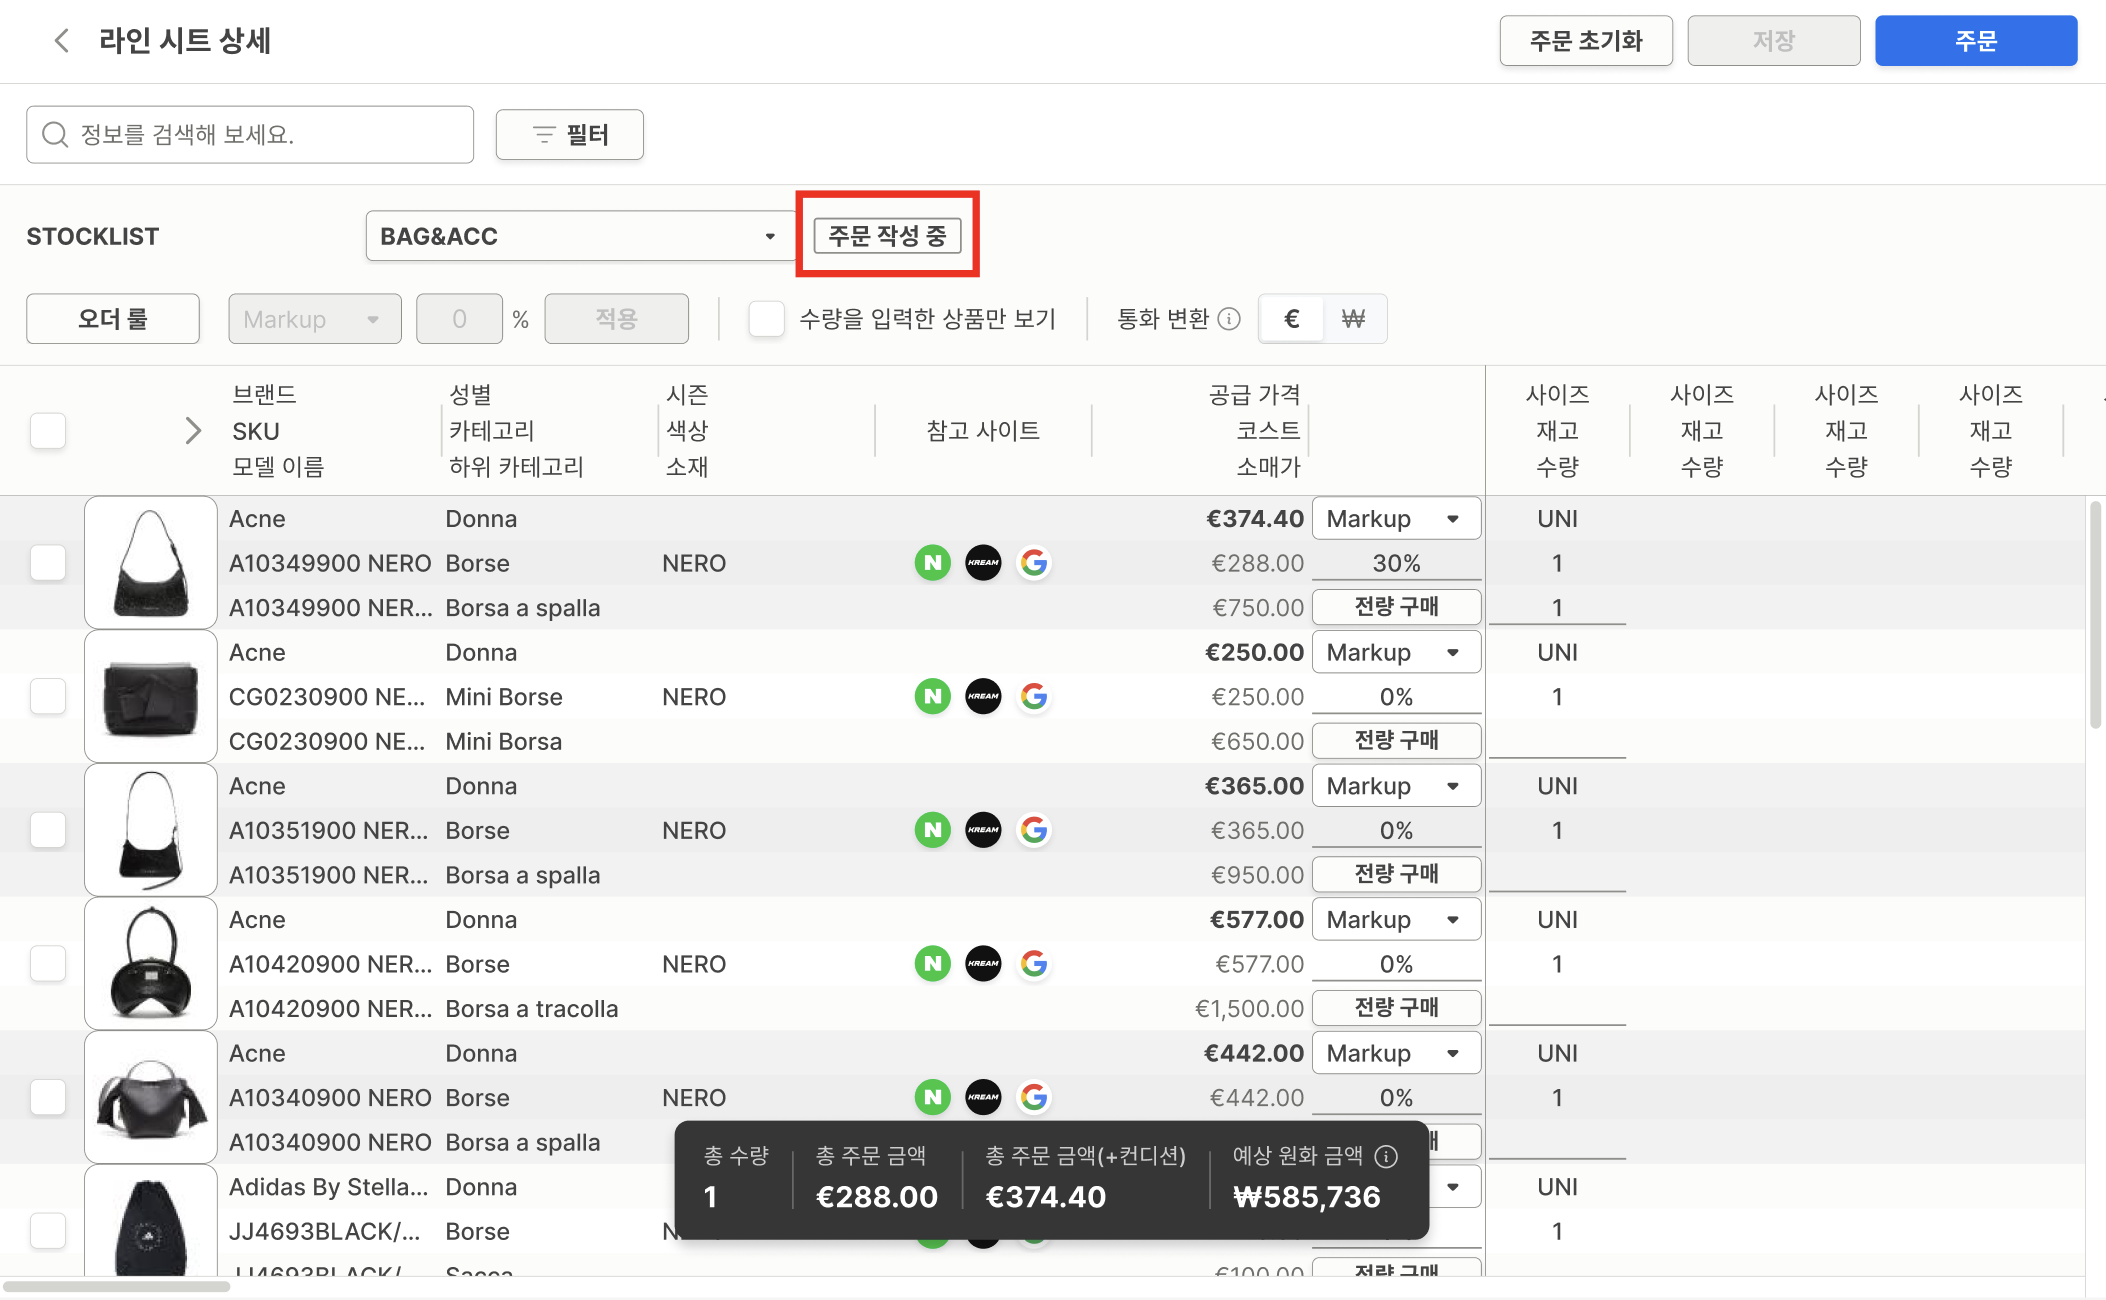Click filter icon button
Viewport: 2106px width, 1300px height.
[x=569, y=135]
